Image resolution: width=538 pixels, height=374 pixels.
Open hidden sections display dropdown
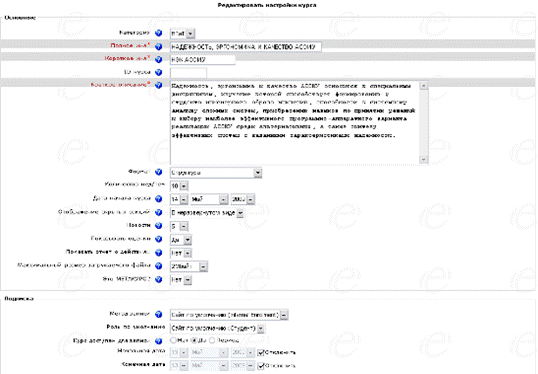click(207, 213)
